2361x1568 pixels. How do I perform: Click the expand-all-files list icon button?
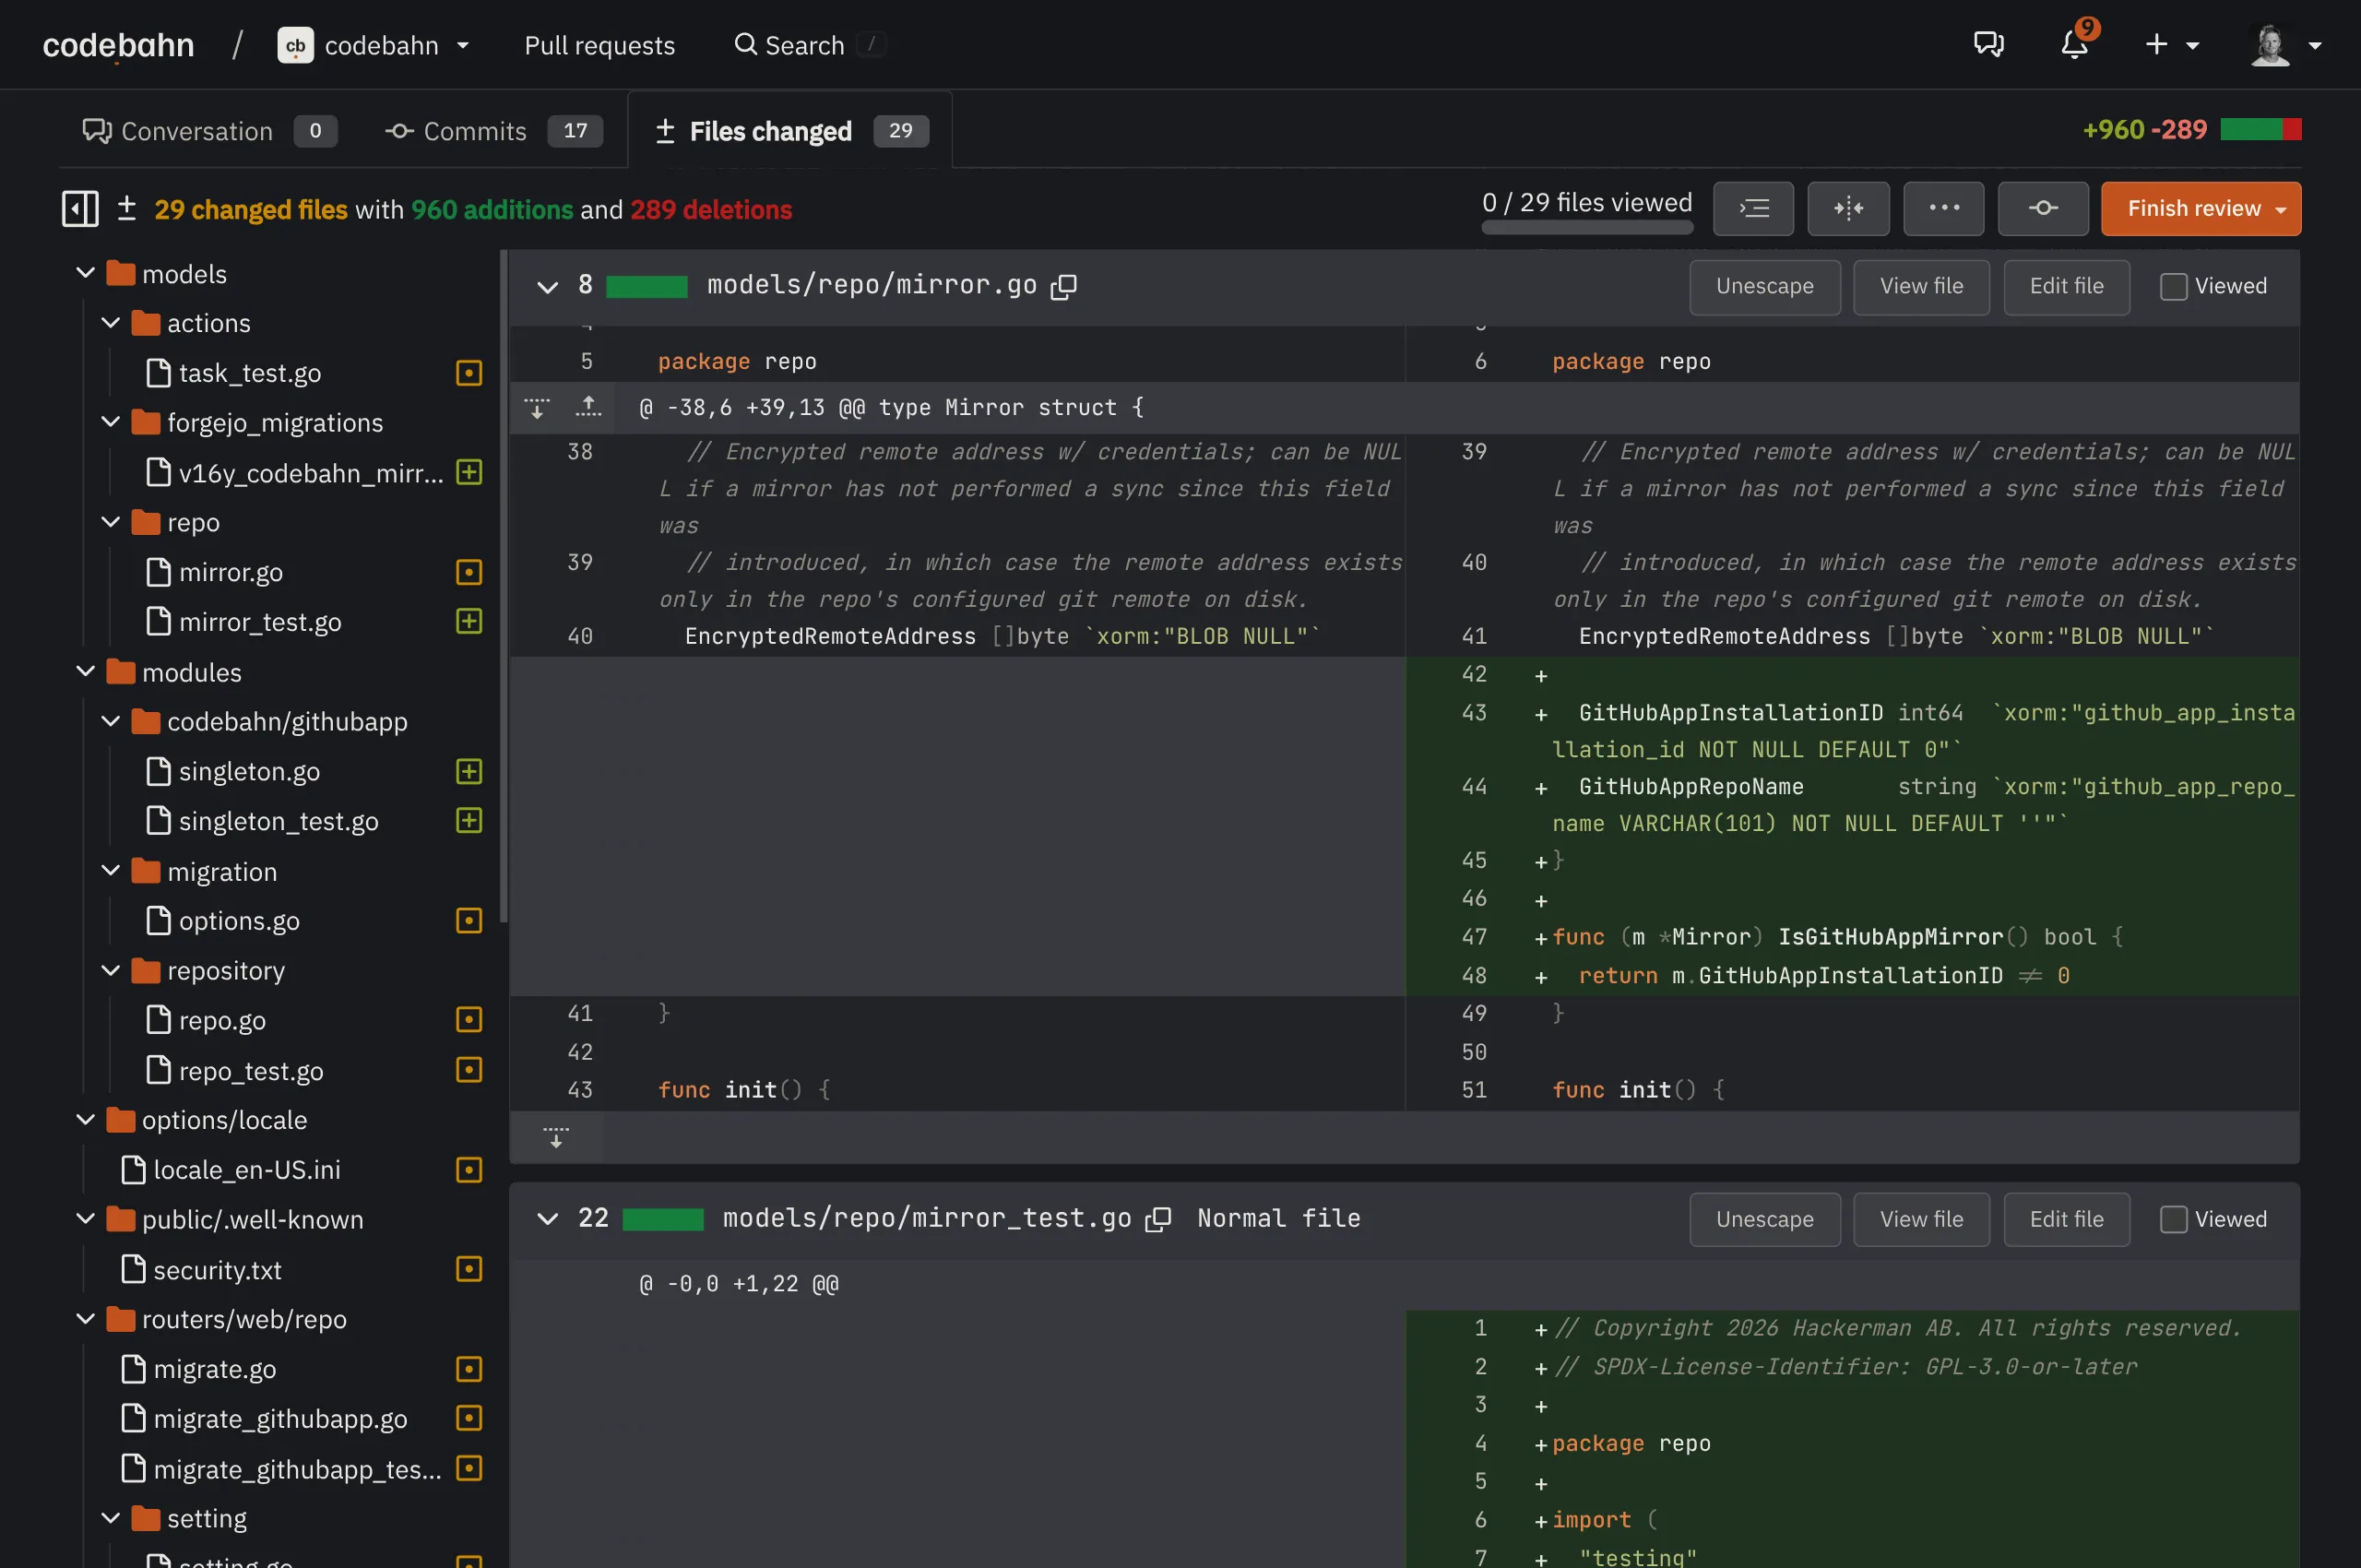point(1753,209)
